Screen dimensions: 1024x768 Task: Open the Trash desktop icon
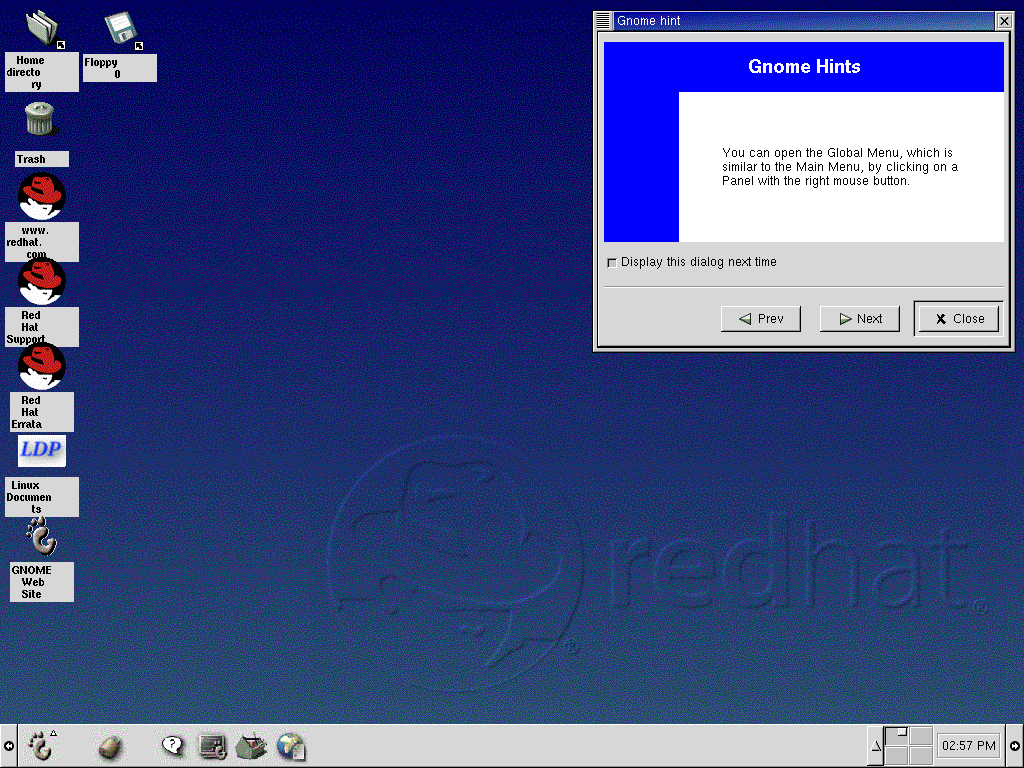(40, 120)
